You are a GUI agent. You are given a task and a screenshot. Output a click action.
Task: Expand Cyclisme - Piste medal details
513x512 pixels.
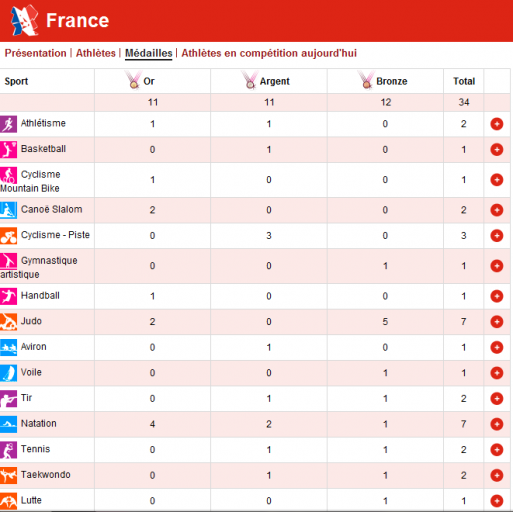(x=496, y=236)
